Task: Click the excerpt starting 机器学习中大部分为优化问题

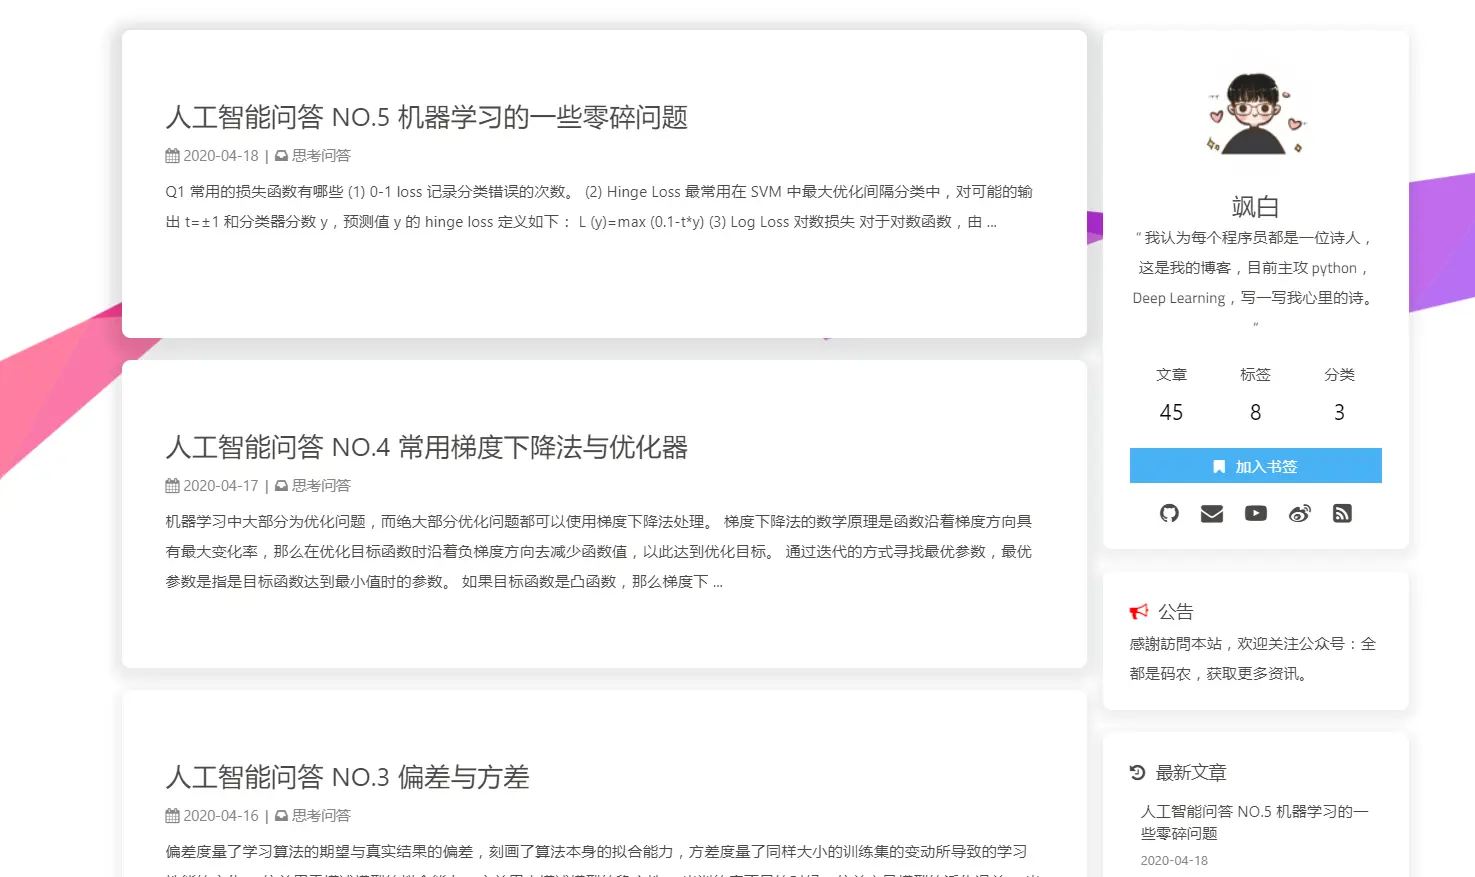Action: click(x=599, y=552)
